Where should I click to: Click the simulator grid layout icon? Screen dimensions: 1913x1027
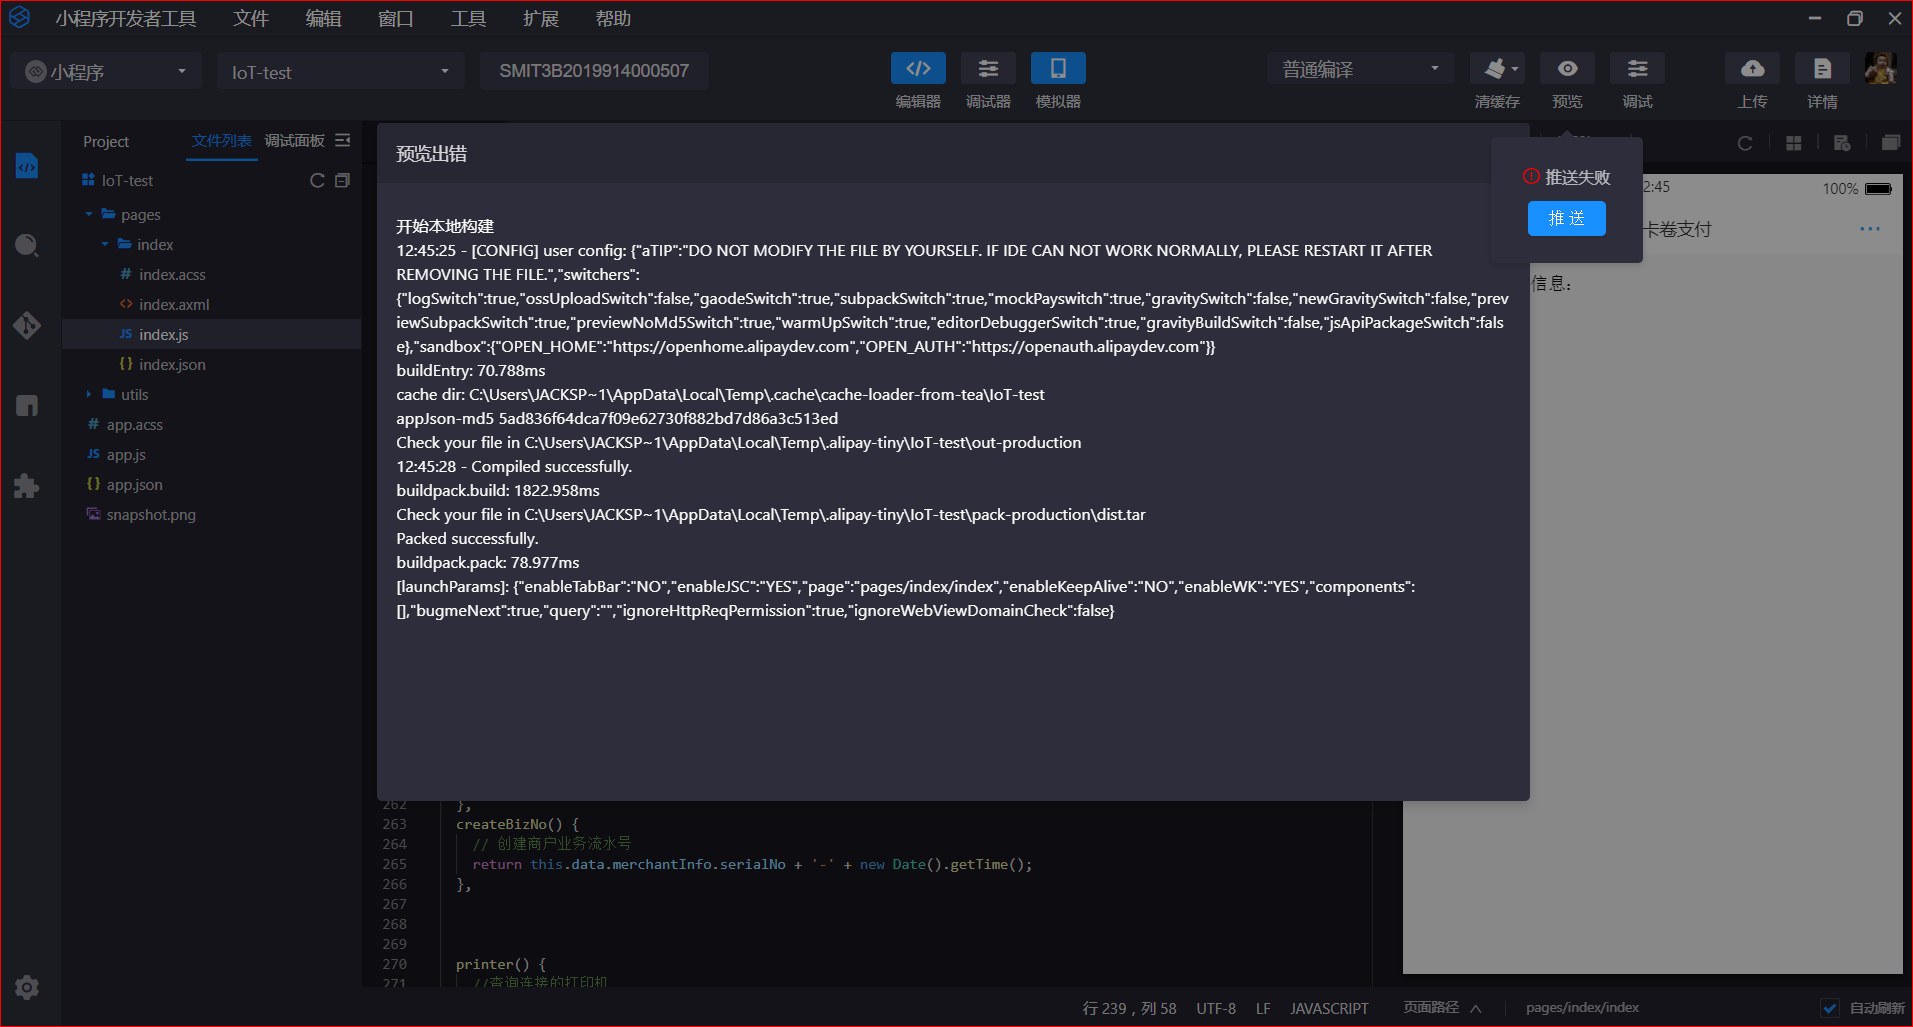click(1794, 143)
